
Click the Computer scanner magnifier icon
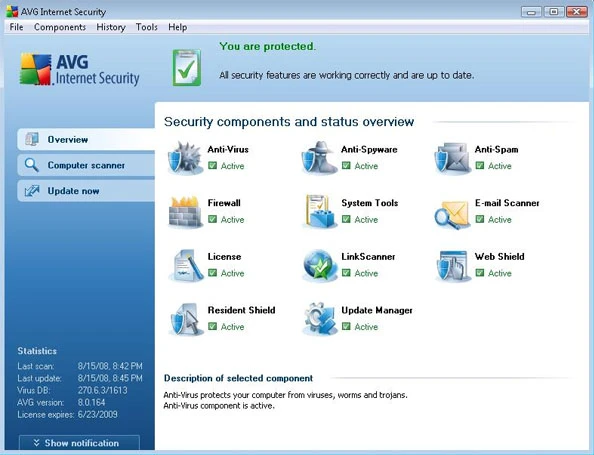click(x=31, y=165)
